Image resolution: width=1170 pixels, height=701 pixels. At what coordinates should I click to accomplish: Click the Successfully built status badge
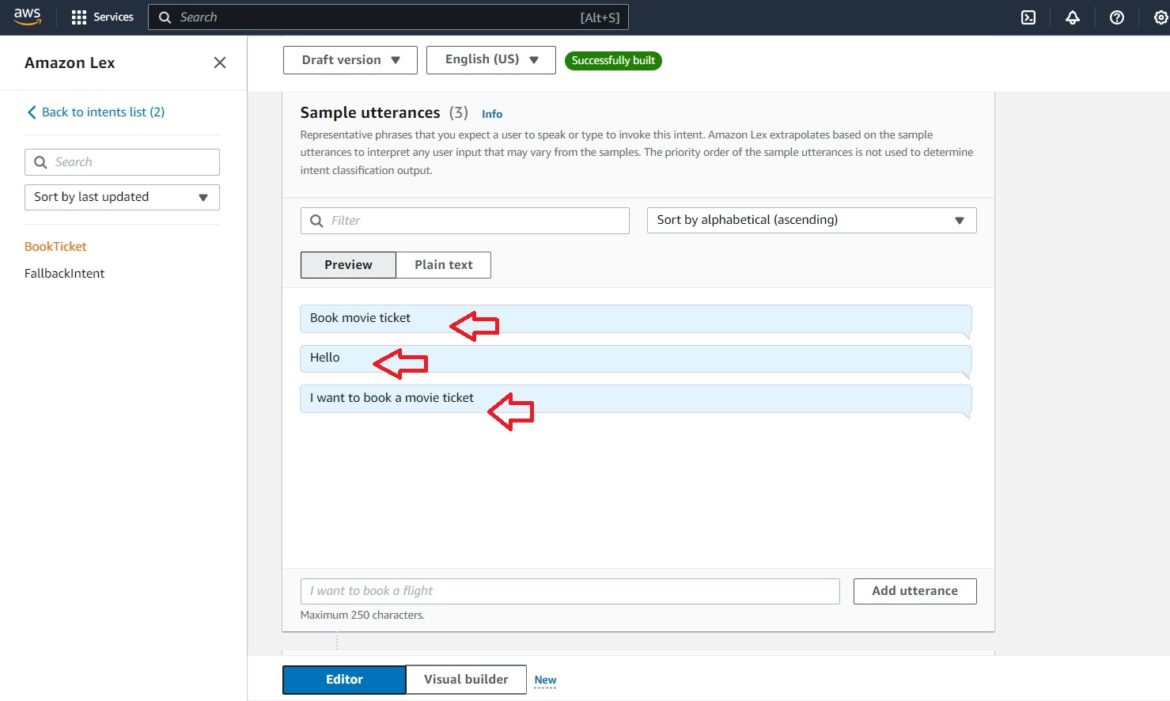[x=613, y=60]
